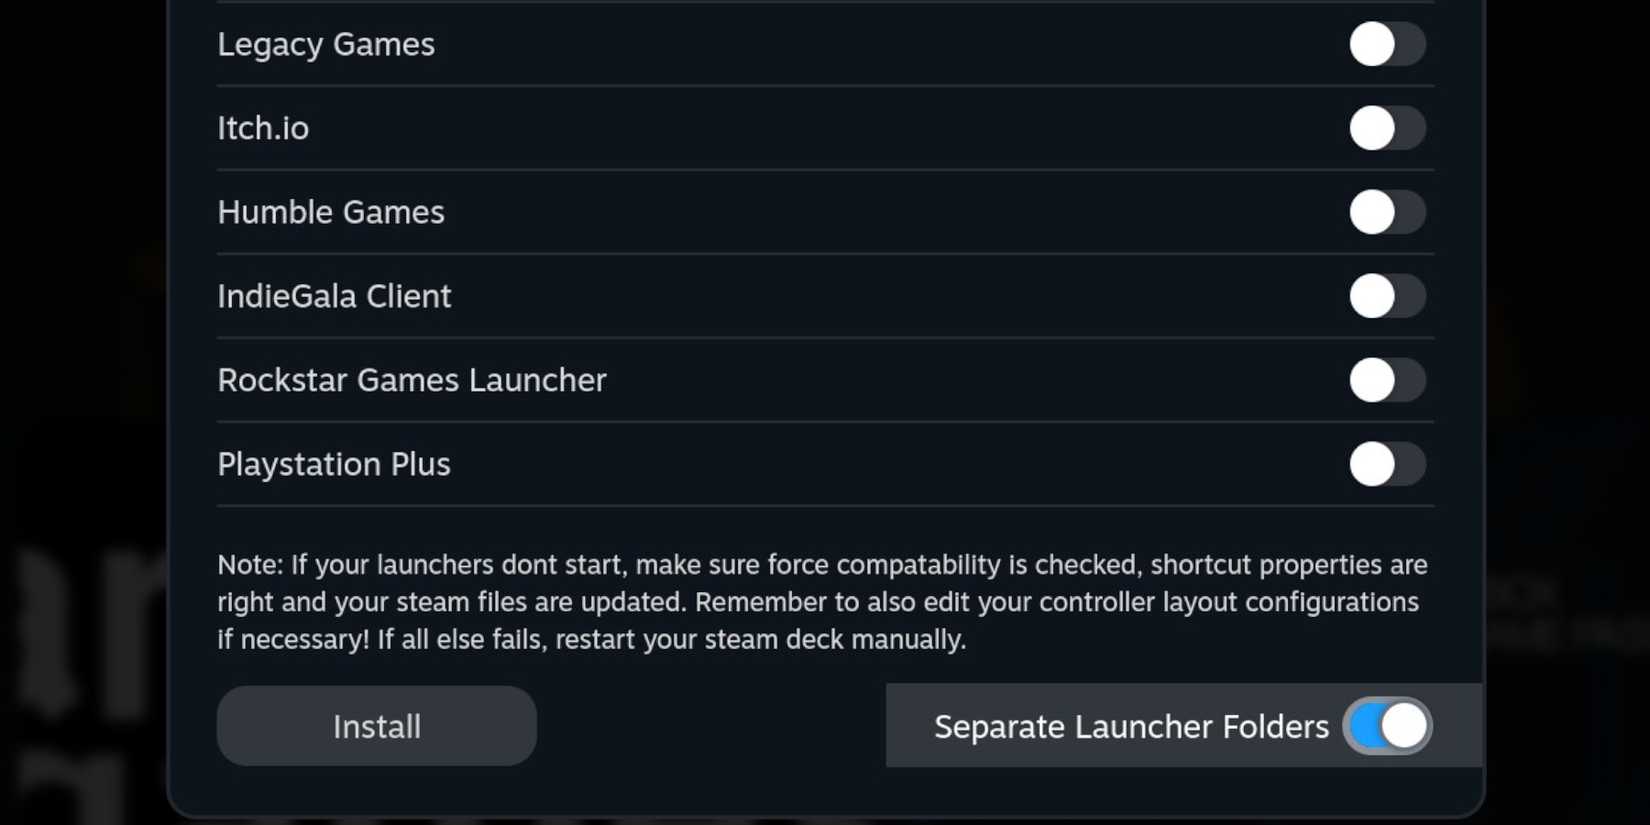Screen dimensions: 1650x825
Task: Turn on the Itch.io switch
Action: [1388, 128]
